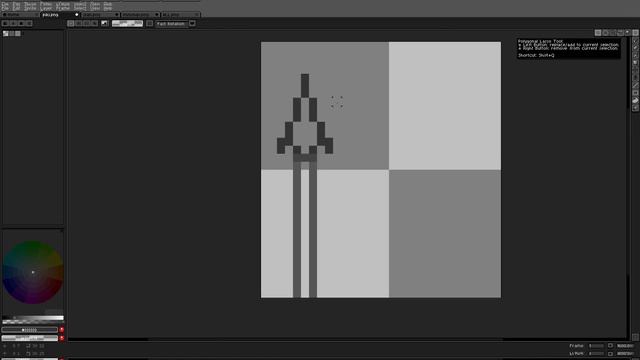Select the Blur tool at toolbar bottom
Screen dimensions: 640x360
click(636, 108)
